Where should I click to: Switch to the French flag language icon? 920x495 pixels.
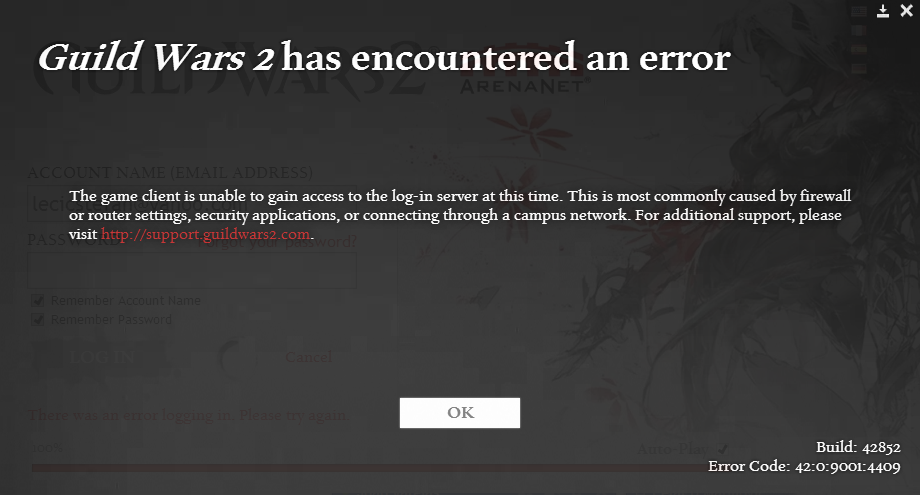click(858, 30)
